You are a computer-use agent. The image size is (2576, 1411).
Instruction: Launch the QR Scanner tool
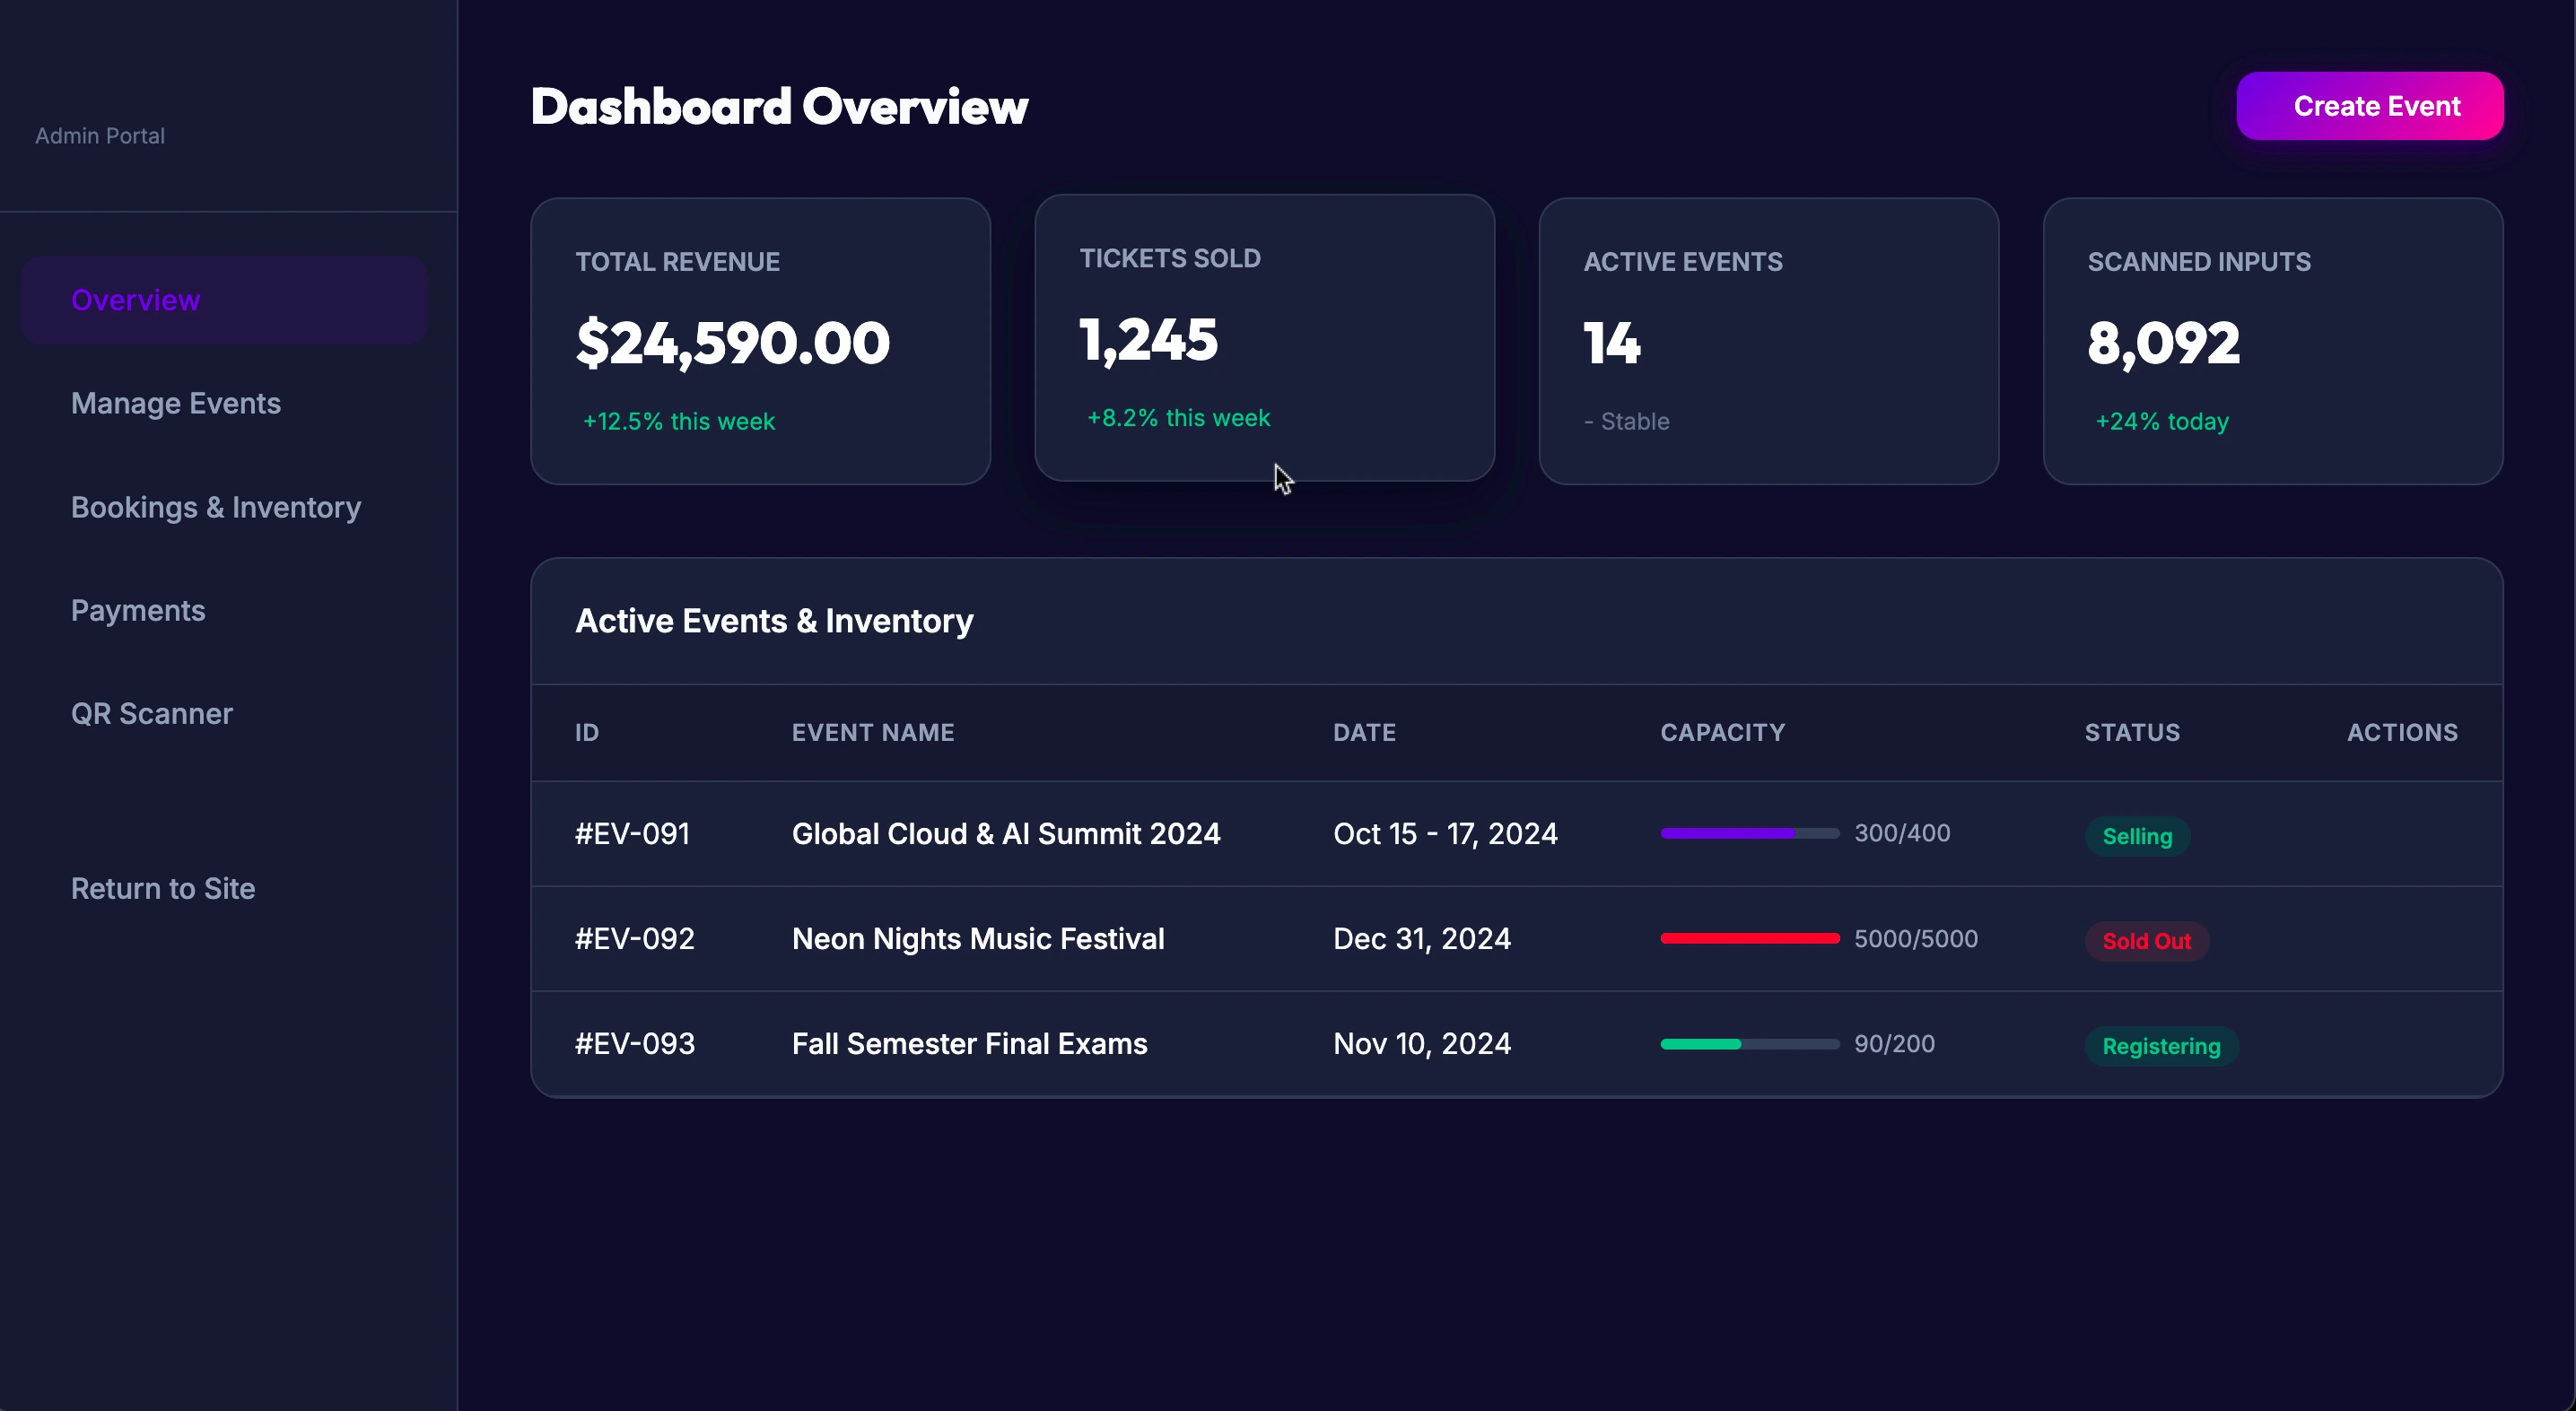point(151,713)
